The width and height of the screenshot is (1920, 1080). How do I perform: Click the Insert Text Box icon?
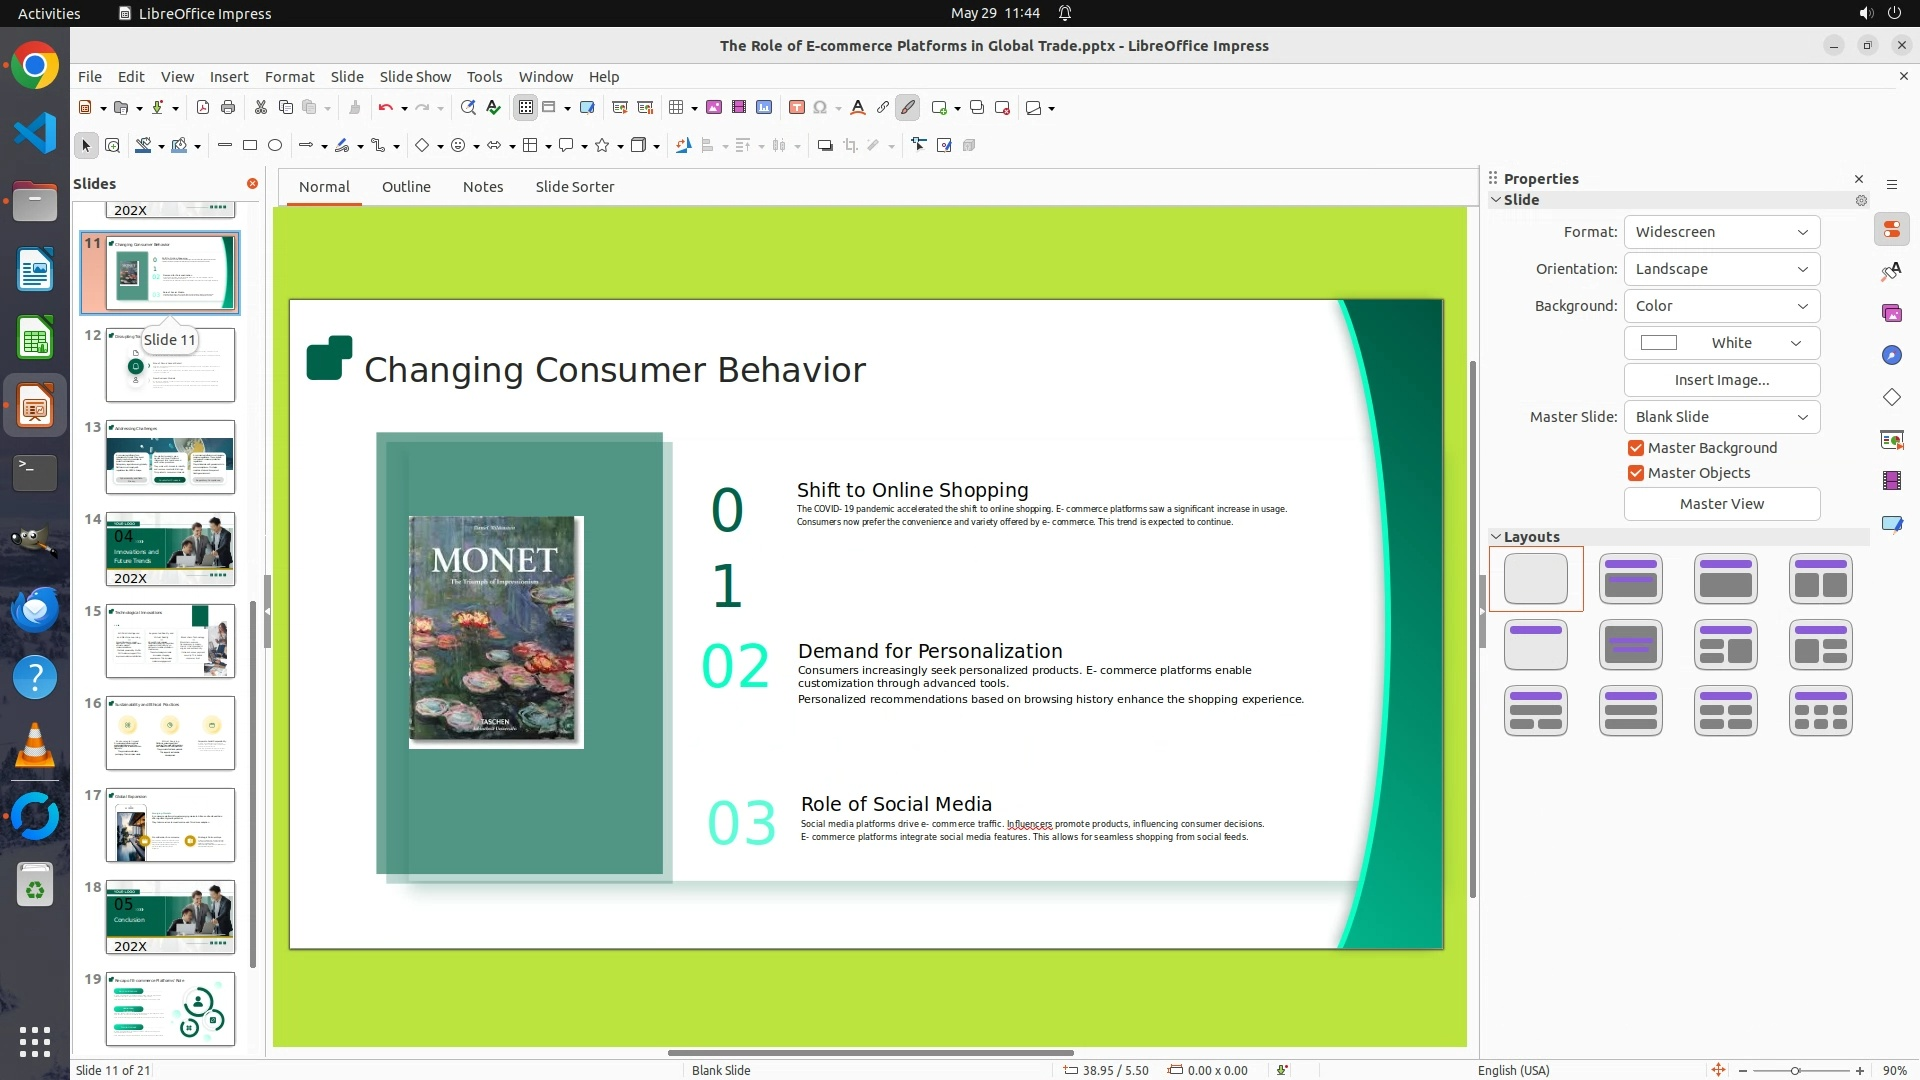796,108
